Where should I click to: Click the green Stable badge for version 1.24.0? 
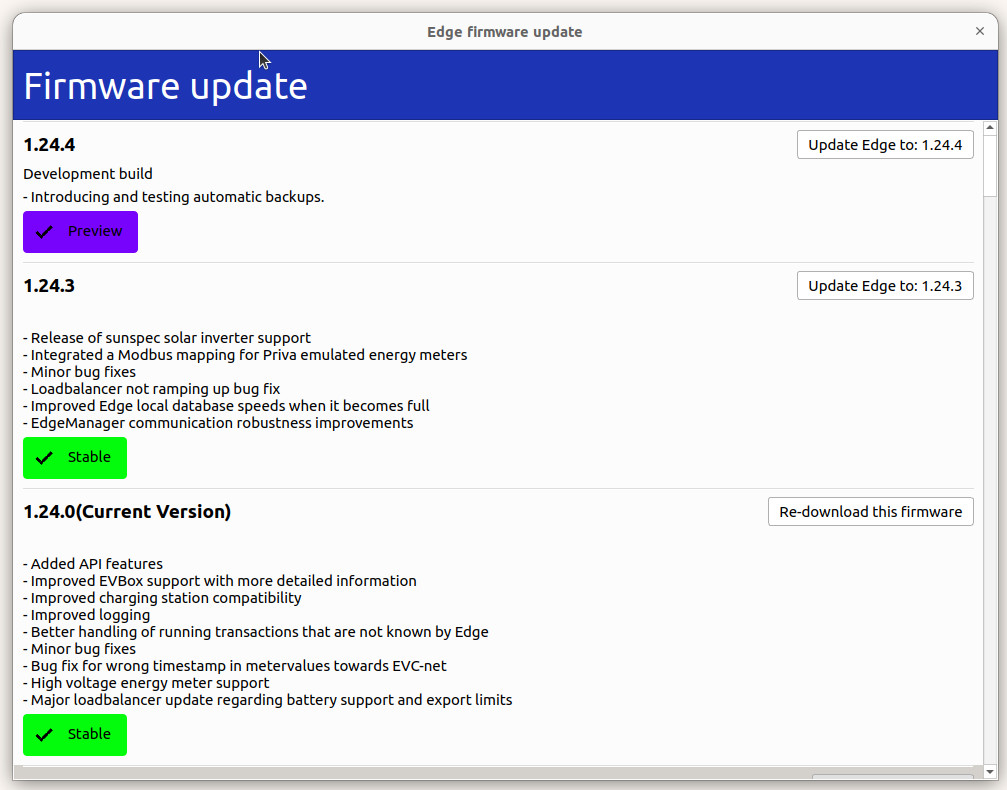75,734
